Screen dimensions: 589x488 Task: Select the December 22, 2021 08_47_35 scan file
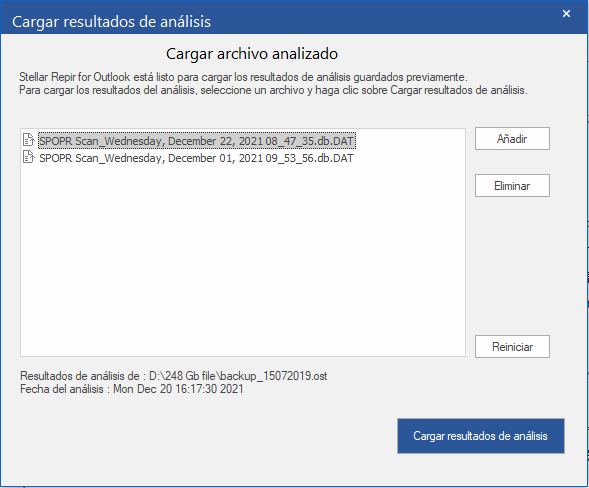tap(196, 141)
